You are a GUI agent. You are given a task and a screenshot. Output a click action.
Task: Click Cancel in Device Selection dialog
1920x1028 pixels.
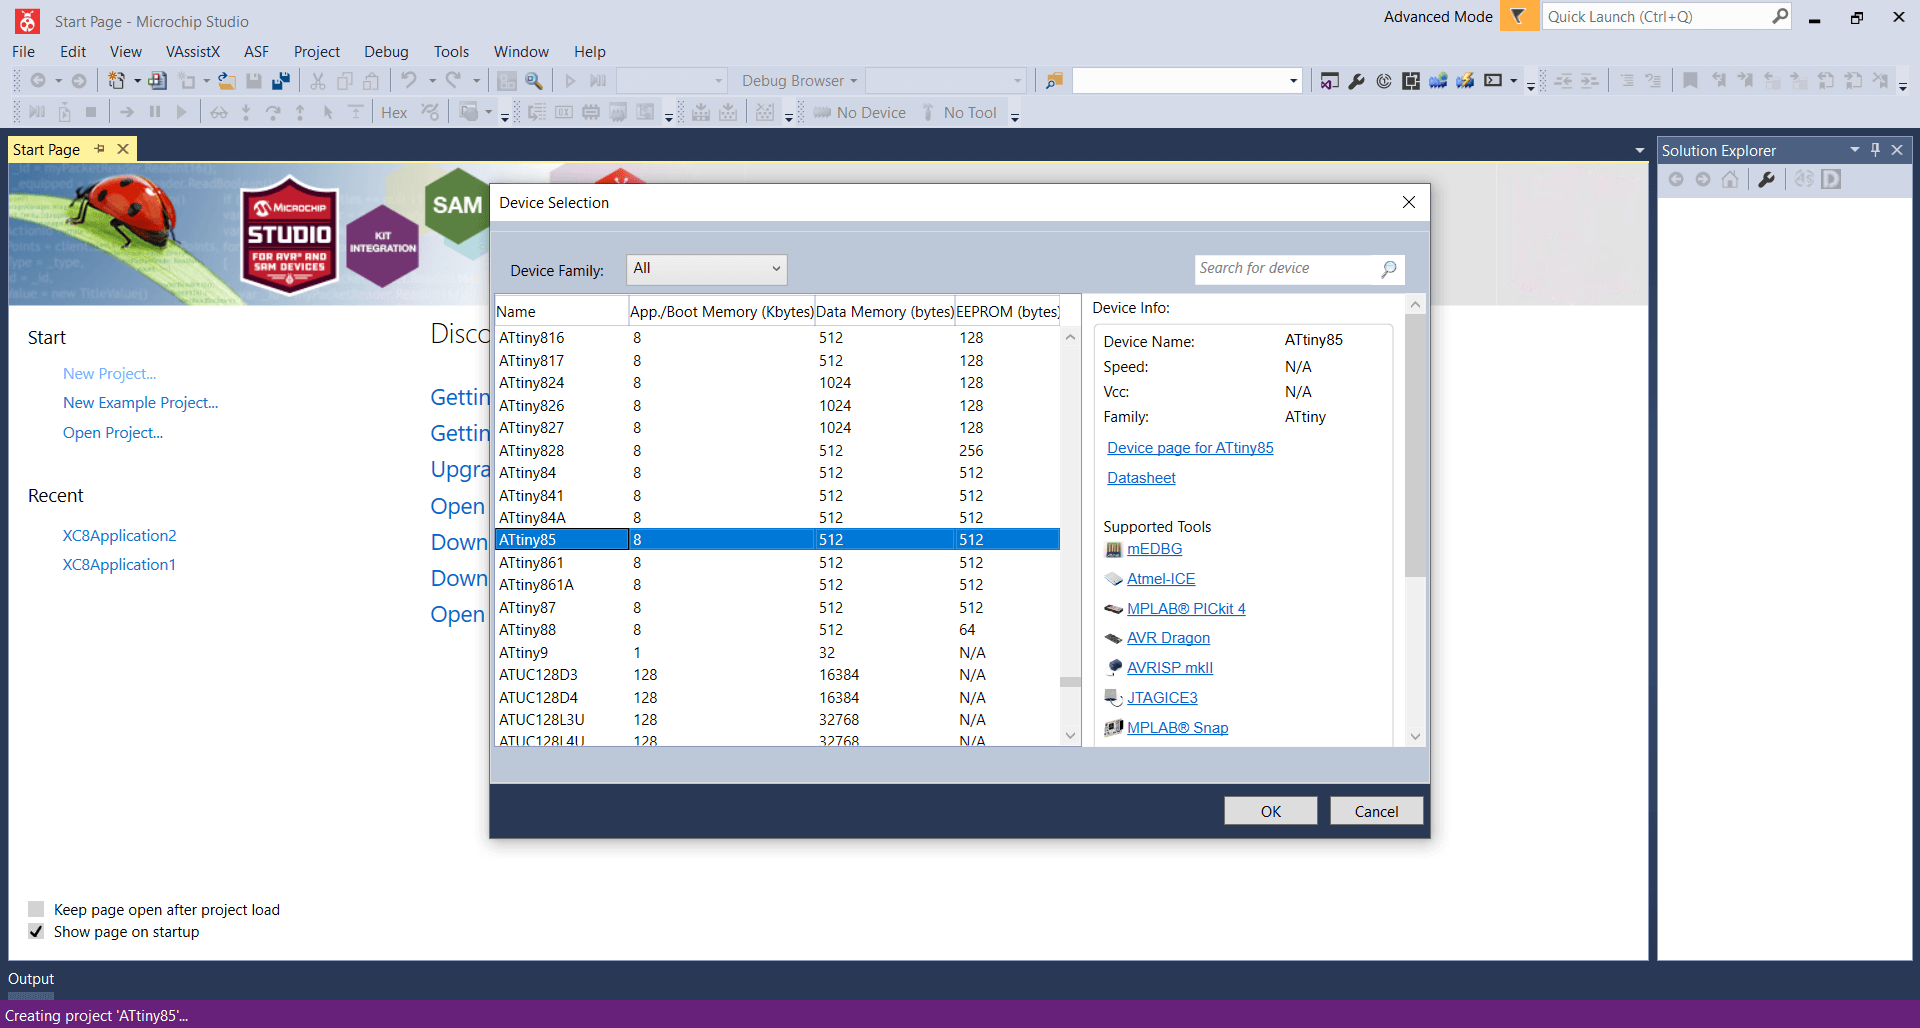pos(1376,811)
